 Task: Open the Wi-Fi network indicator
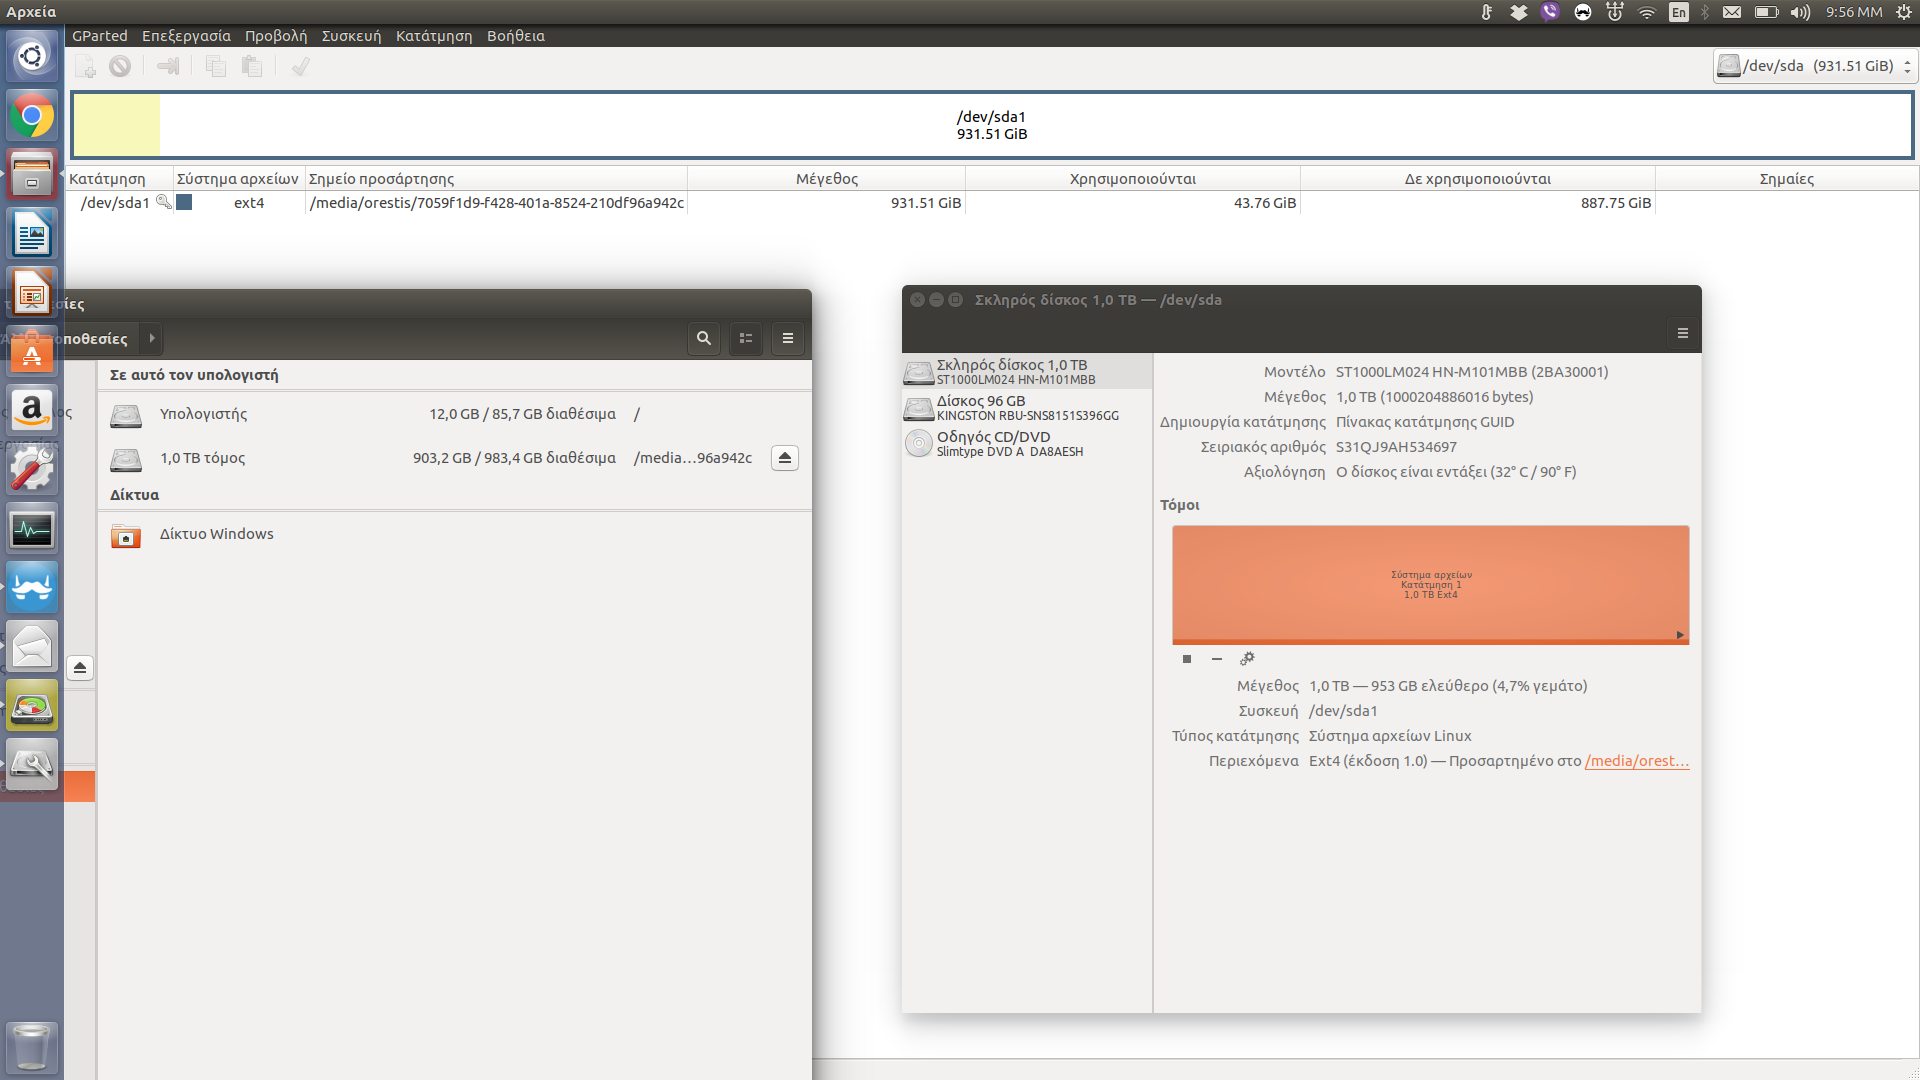click(x=1646, y=12)
